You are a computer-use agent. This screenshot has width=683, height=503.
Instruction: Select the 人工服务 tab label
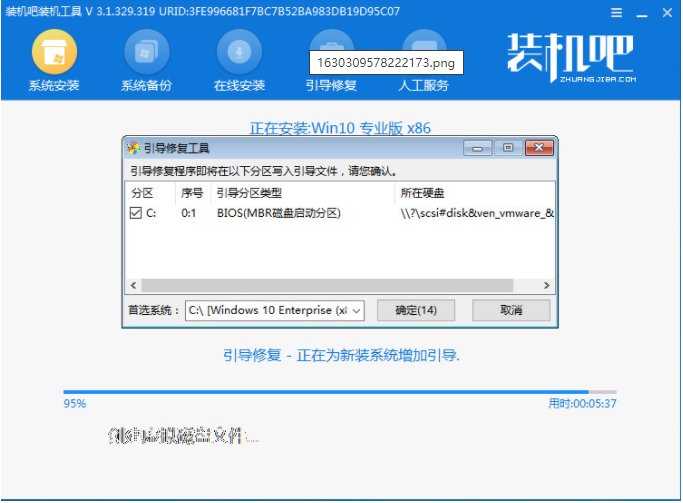(x=423, y=85)
